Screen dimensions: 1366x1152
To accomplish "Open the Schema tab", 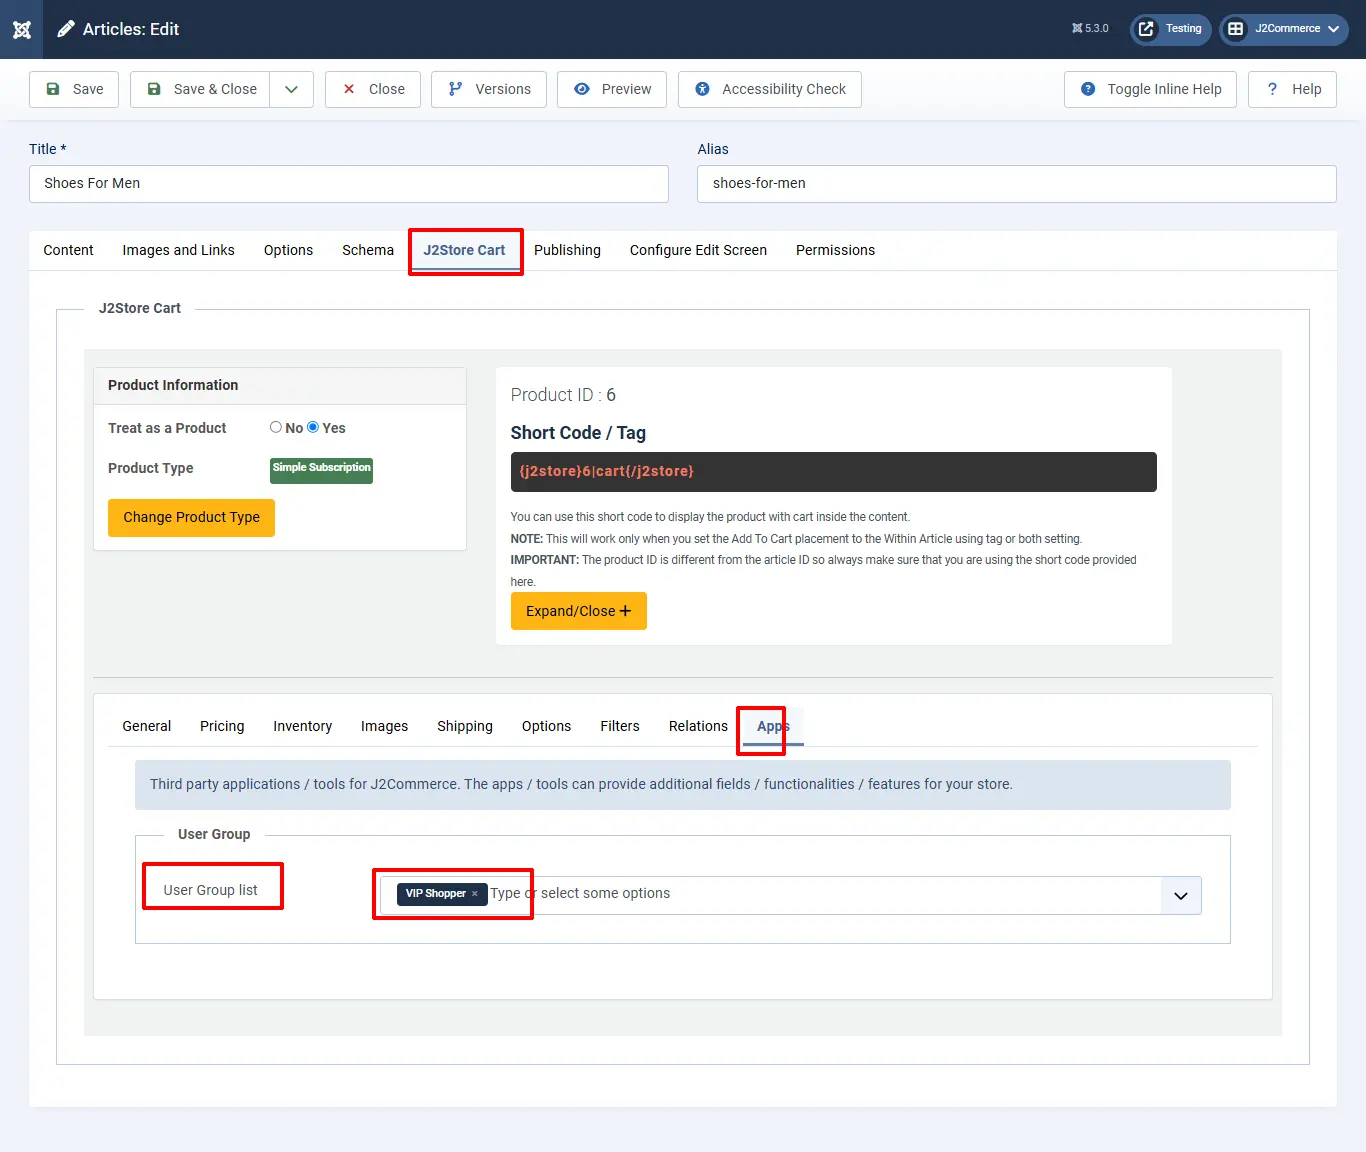I will coord(368,250).
